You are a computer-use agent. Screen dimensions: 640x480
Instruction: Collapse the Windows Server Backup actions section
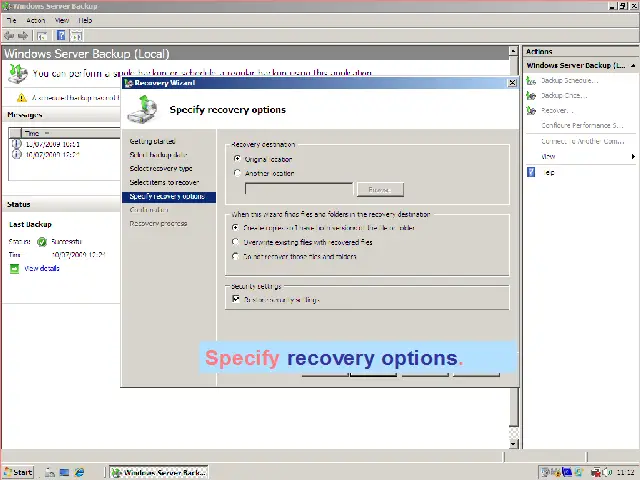tap(633, 65)
